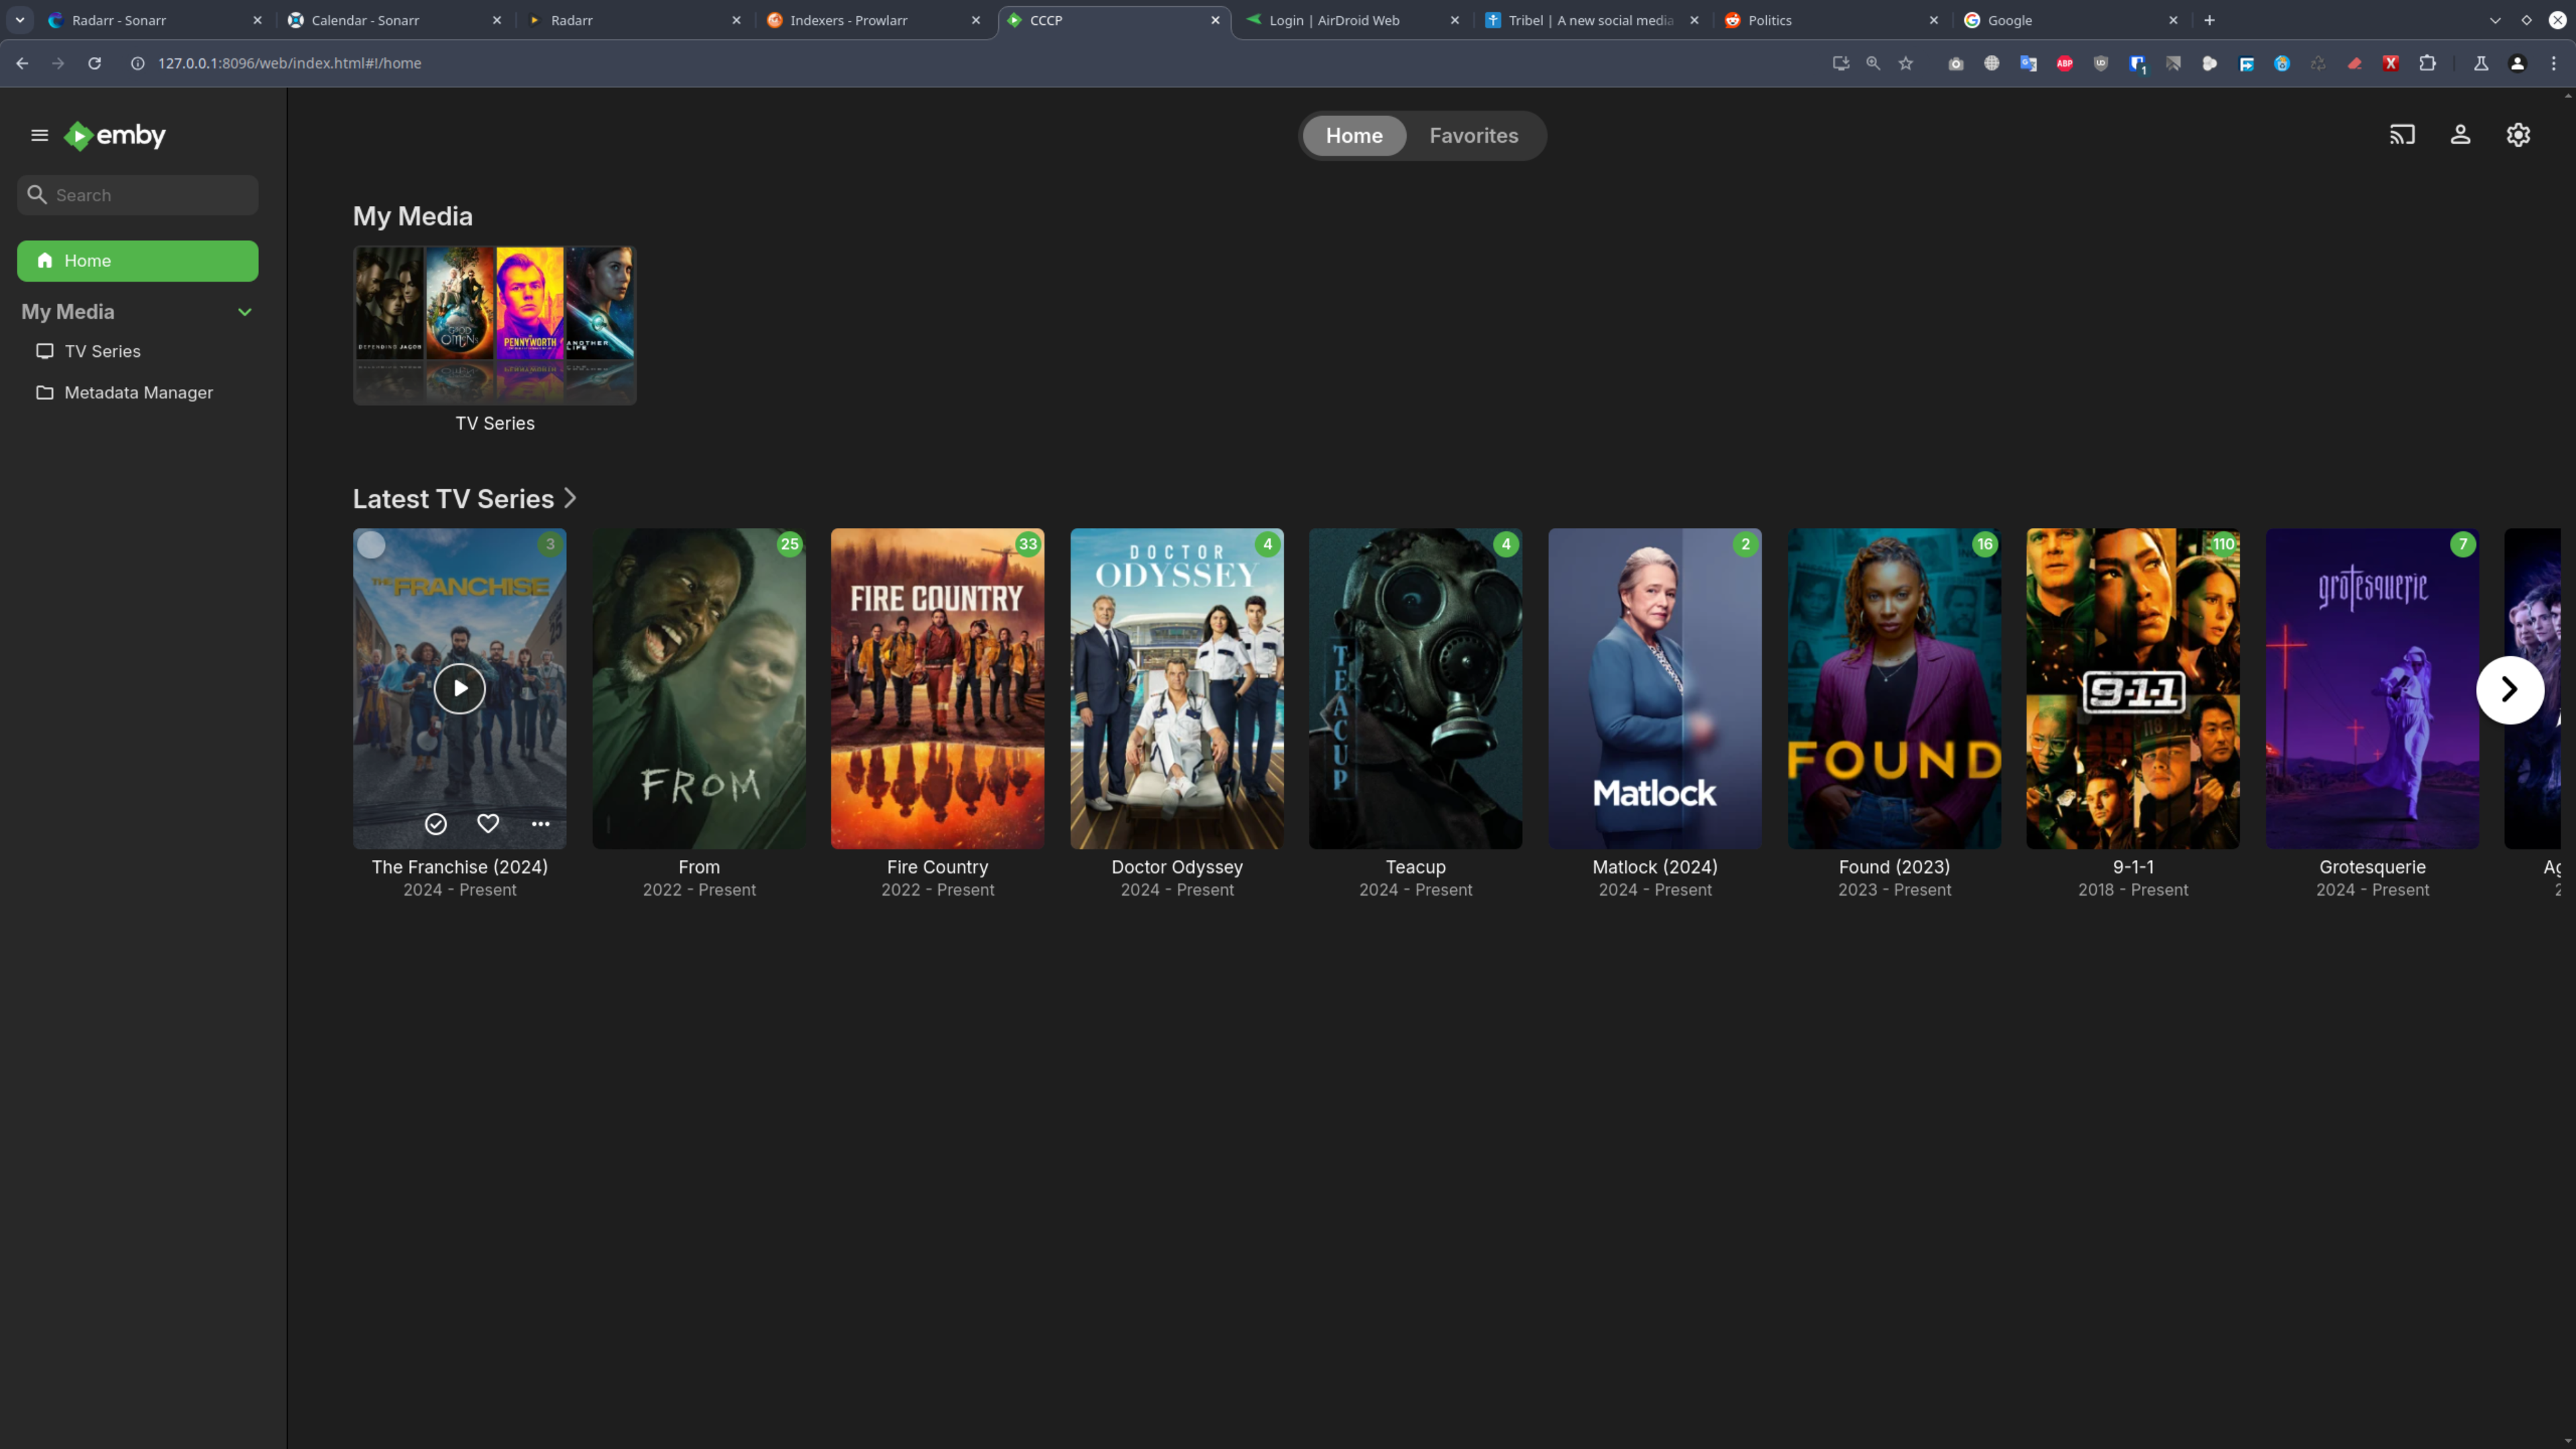Open TV Series in the sidebar
The image size is (2576, 1449).
pyautogui.click(x=102, y=351)
